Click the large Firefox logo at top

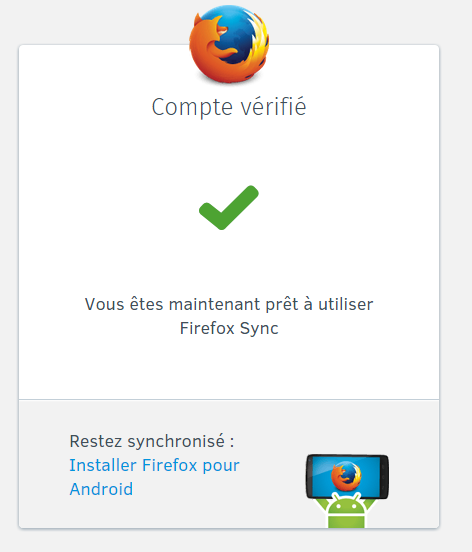coord(229,44)
